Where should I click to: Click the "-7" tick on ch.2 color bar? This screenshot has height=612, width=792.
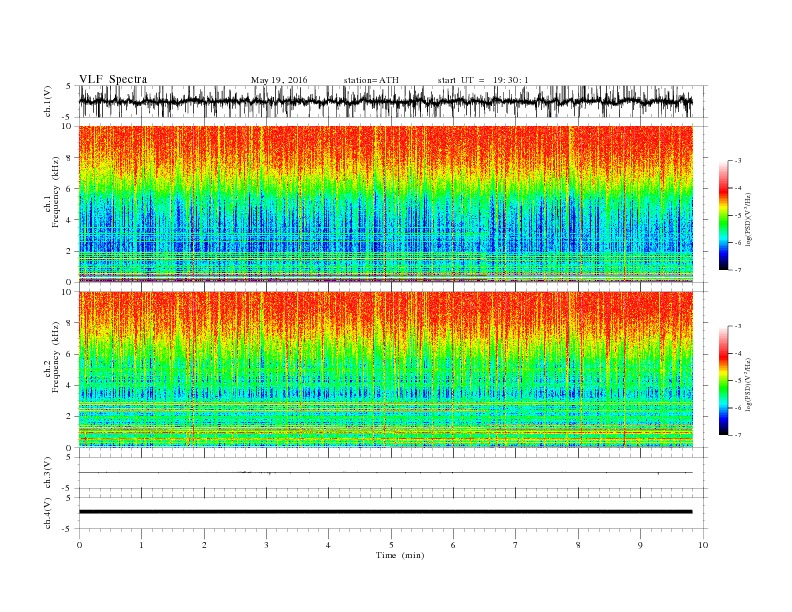coord(738,435)
